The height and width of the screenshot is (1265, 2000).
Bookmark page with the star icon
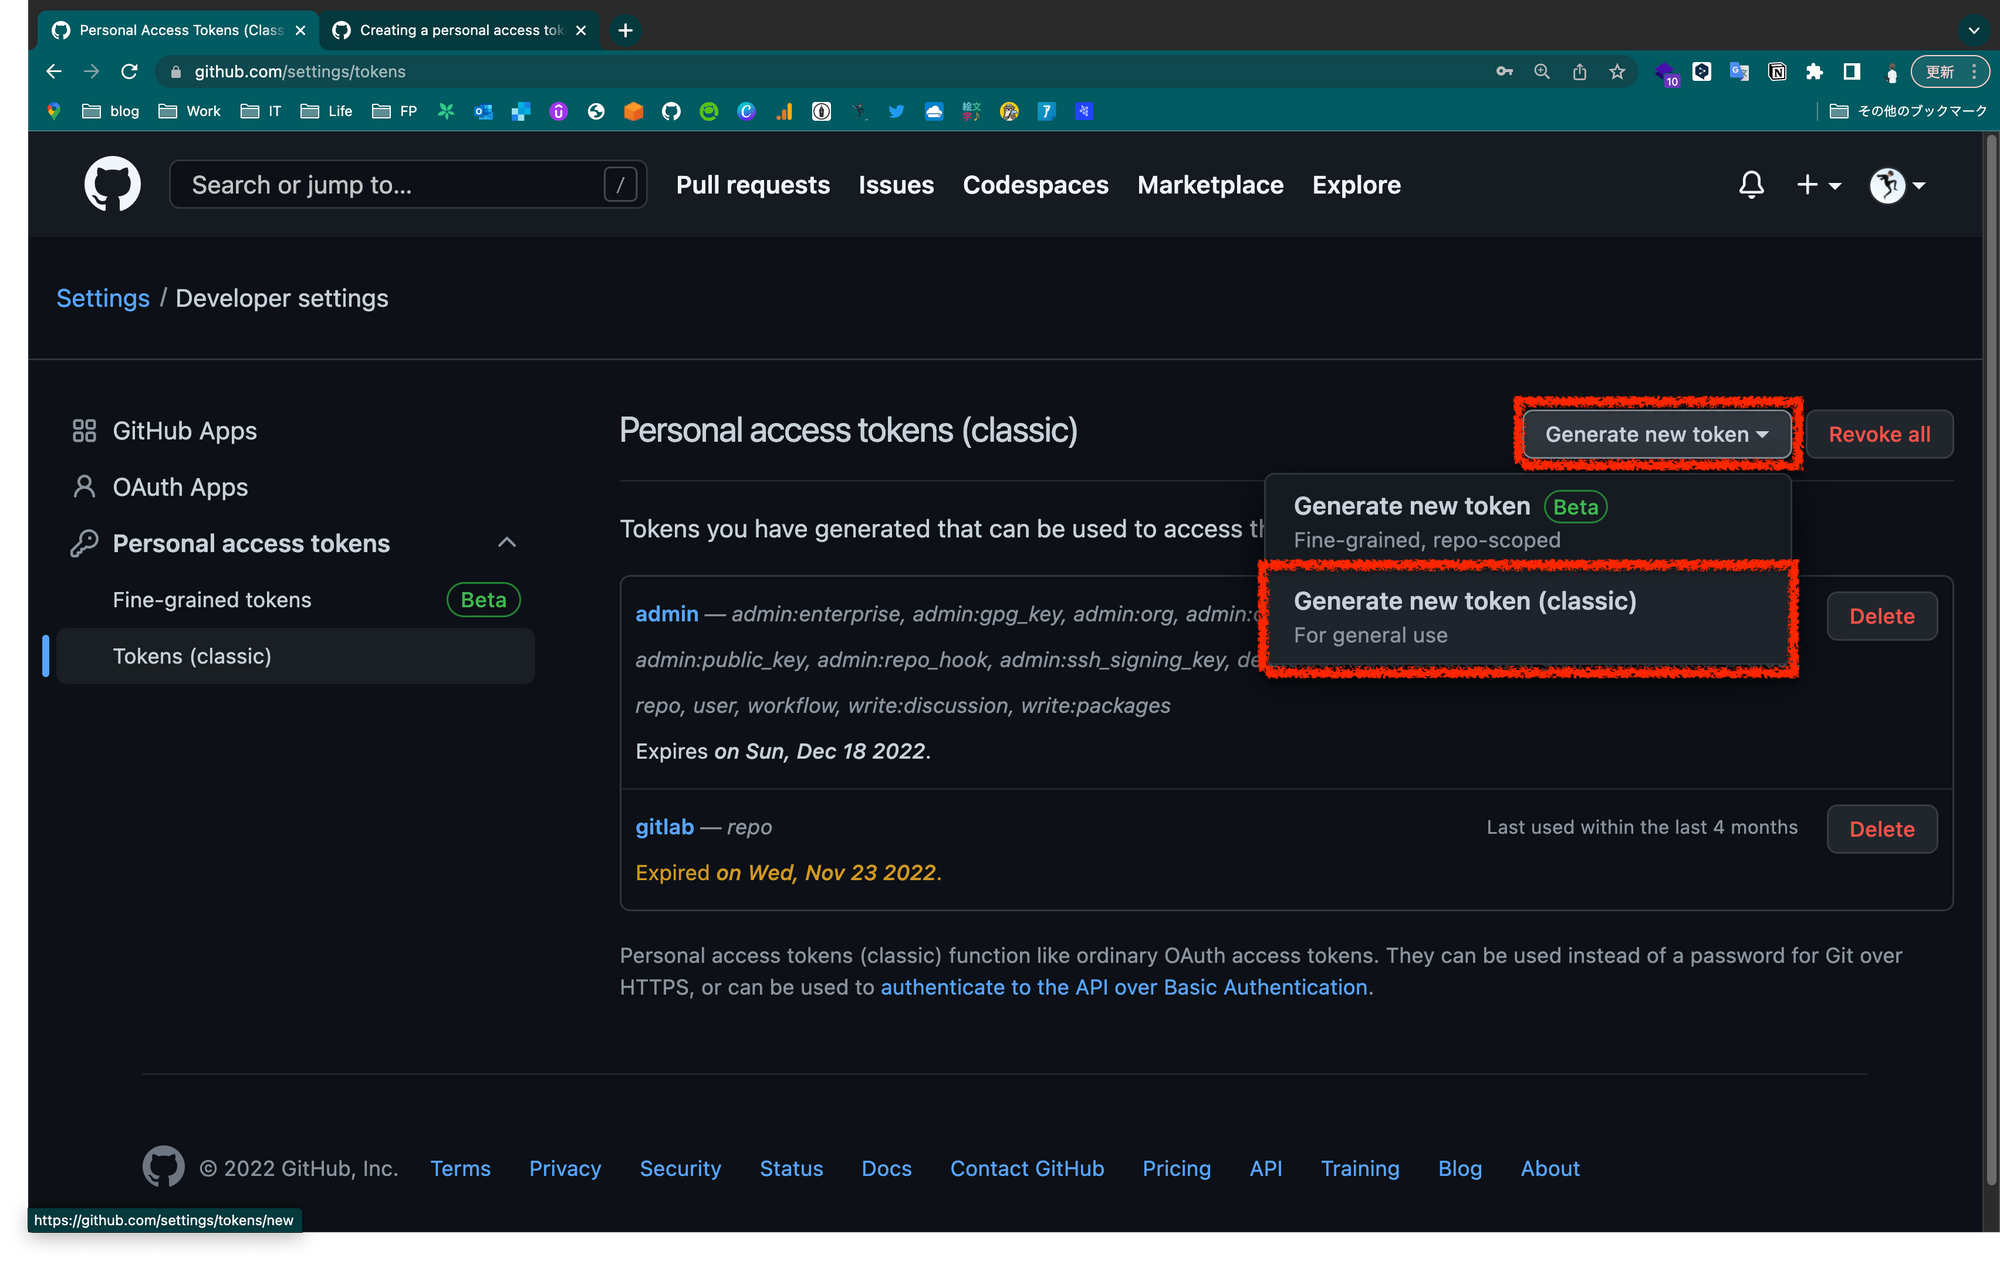[1617, 72]
